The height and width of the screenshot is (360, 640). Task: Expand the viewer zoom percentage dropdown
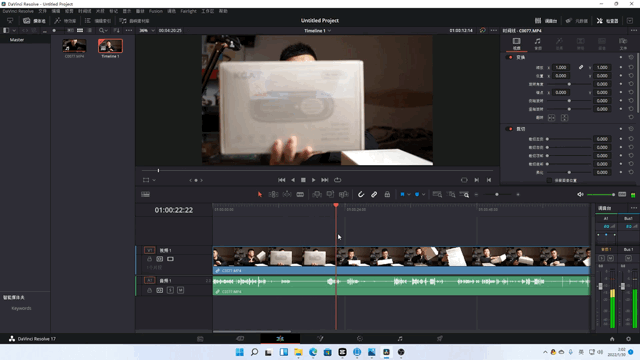tap(147, 31)
